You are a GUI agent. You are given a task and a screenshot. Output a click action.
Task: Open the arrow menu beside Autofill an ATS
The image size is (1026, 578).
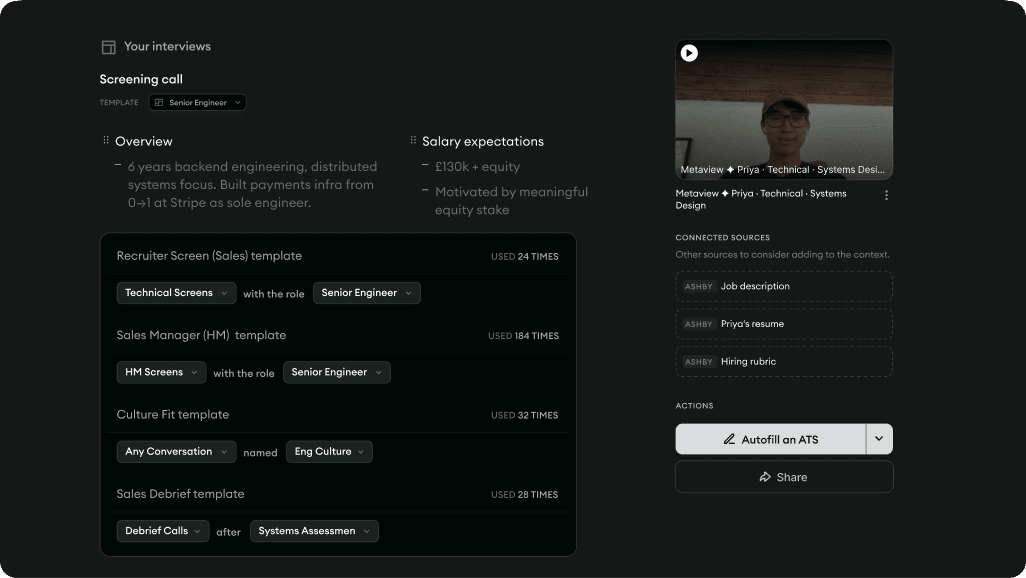click(879, 439)
